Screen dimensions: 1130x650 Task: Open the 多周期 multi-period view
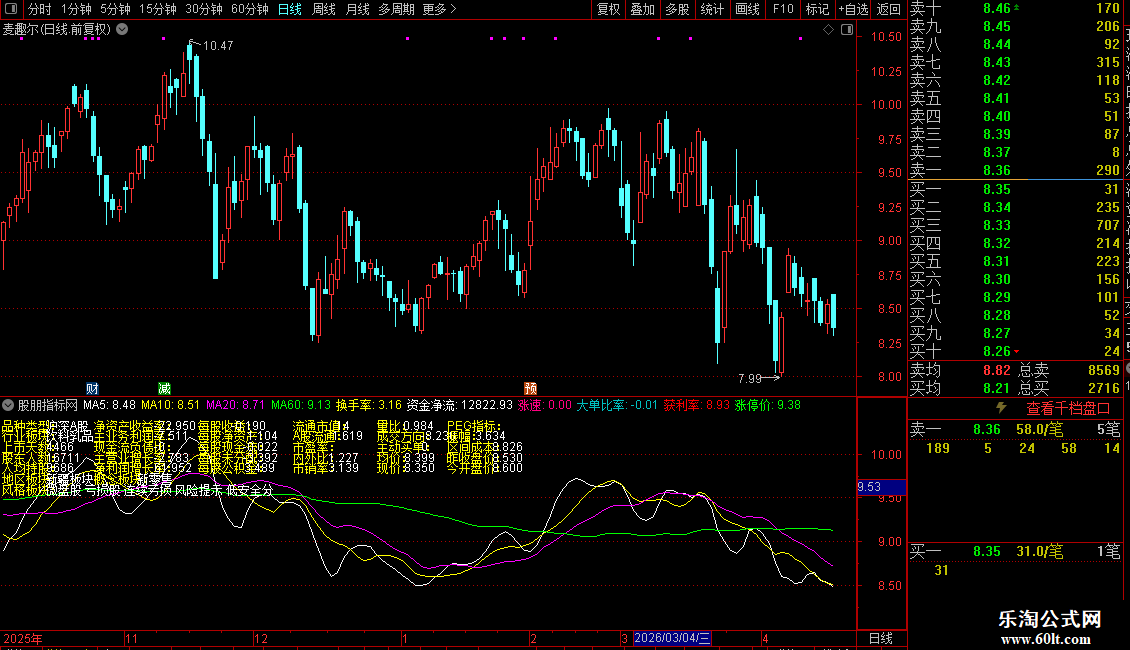(x=396, y=9)
